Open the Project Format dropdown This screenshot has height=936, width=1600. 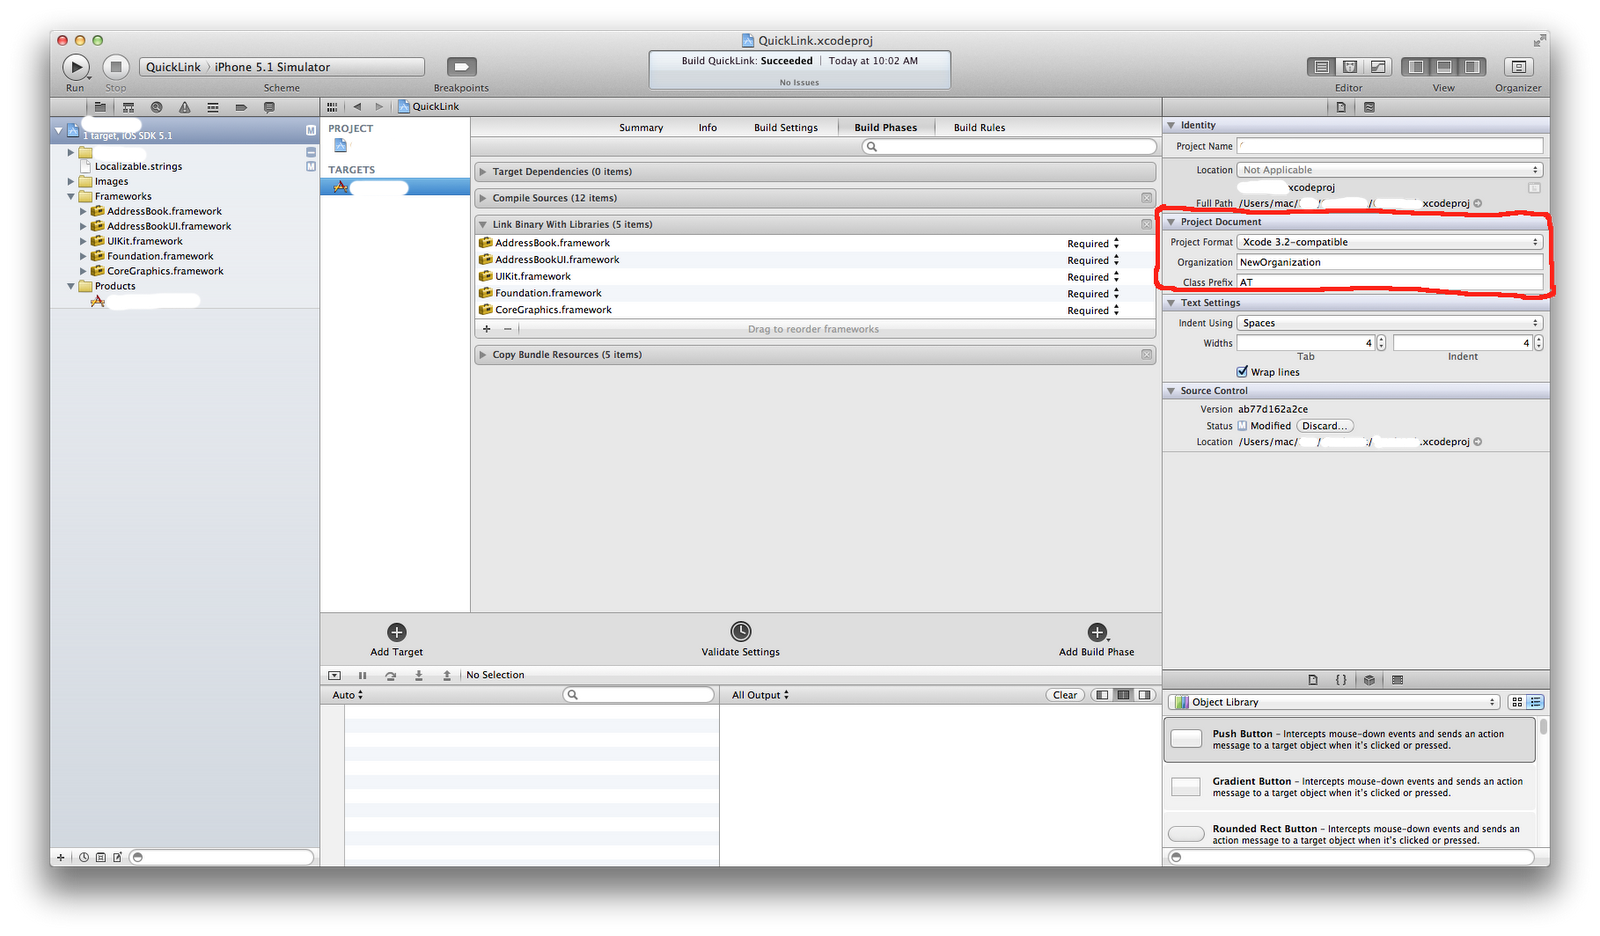(1390, 242)
